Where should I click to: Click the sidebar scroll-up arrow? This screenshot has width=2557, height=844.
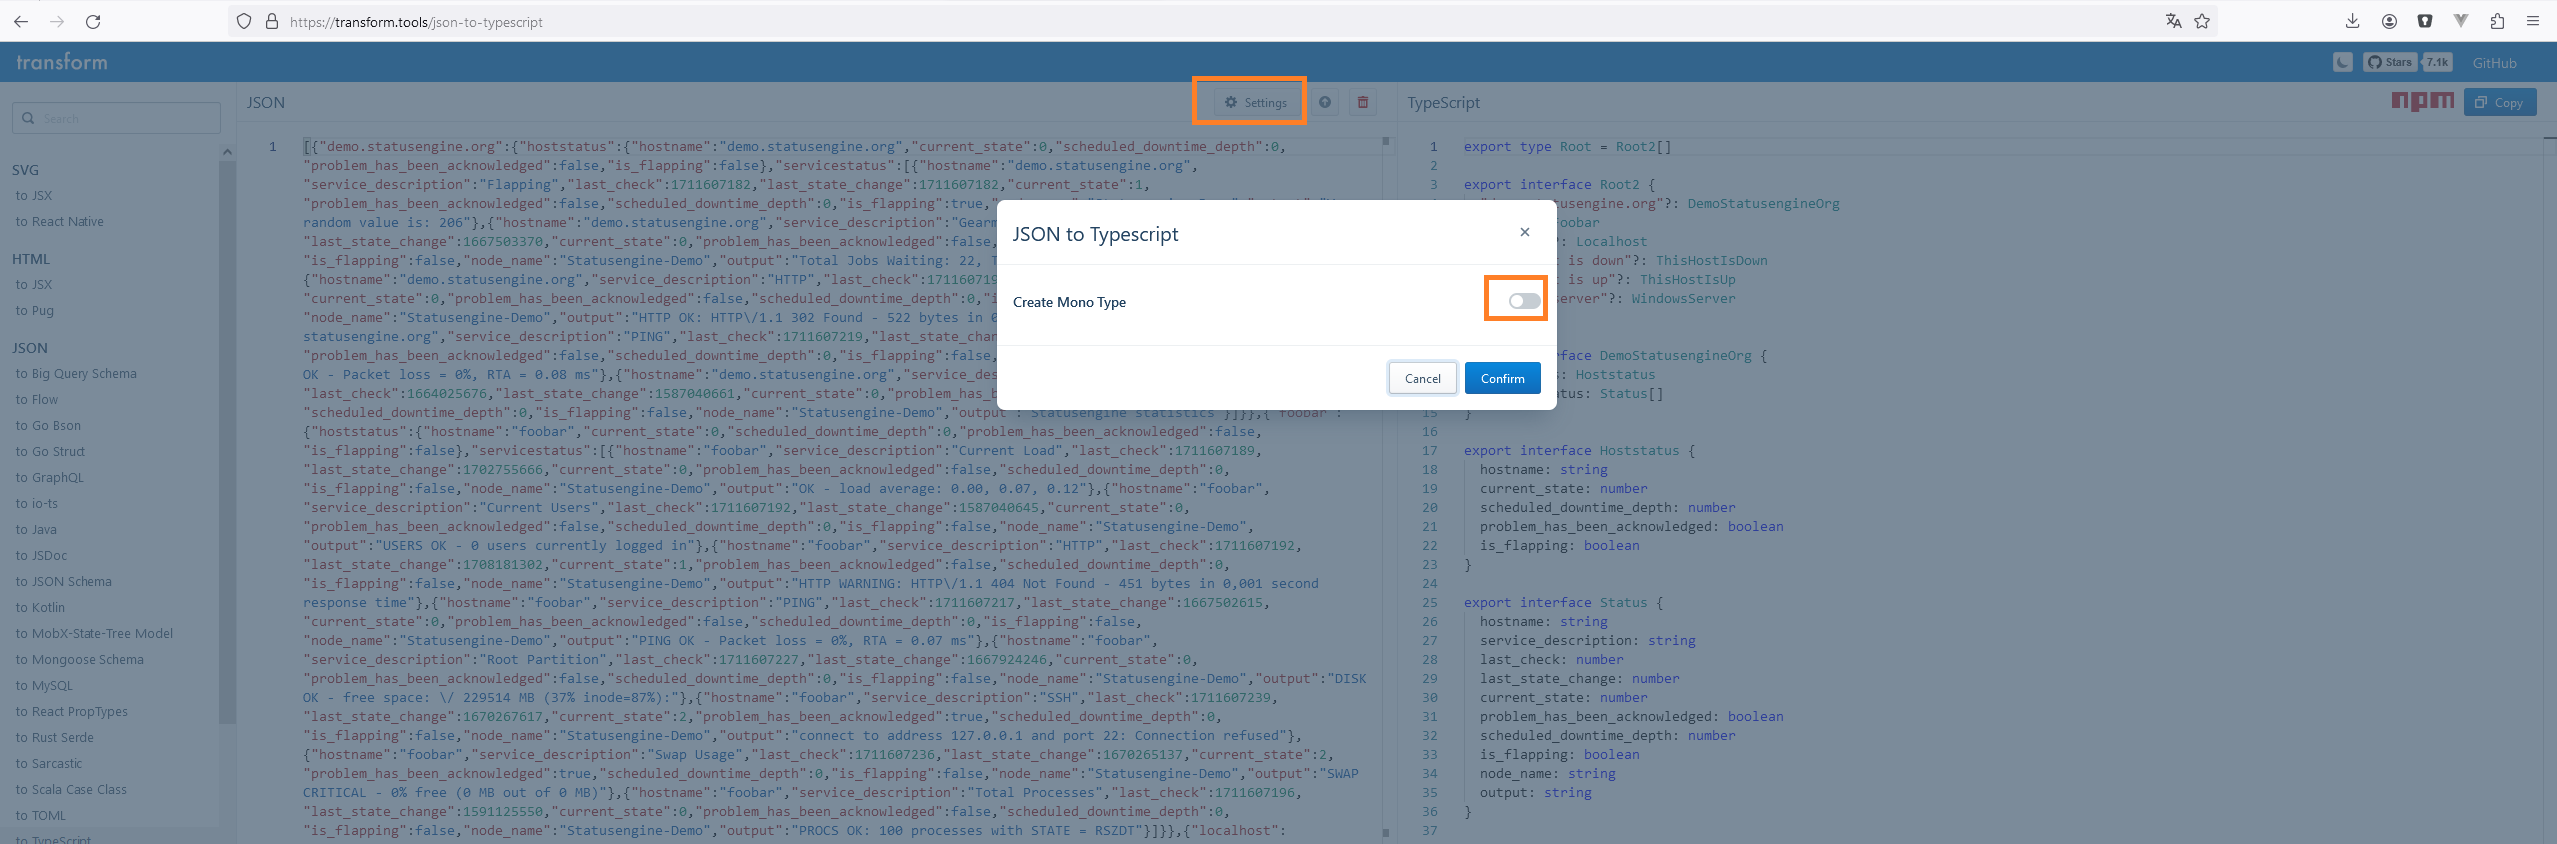(227, 152)
